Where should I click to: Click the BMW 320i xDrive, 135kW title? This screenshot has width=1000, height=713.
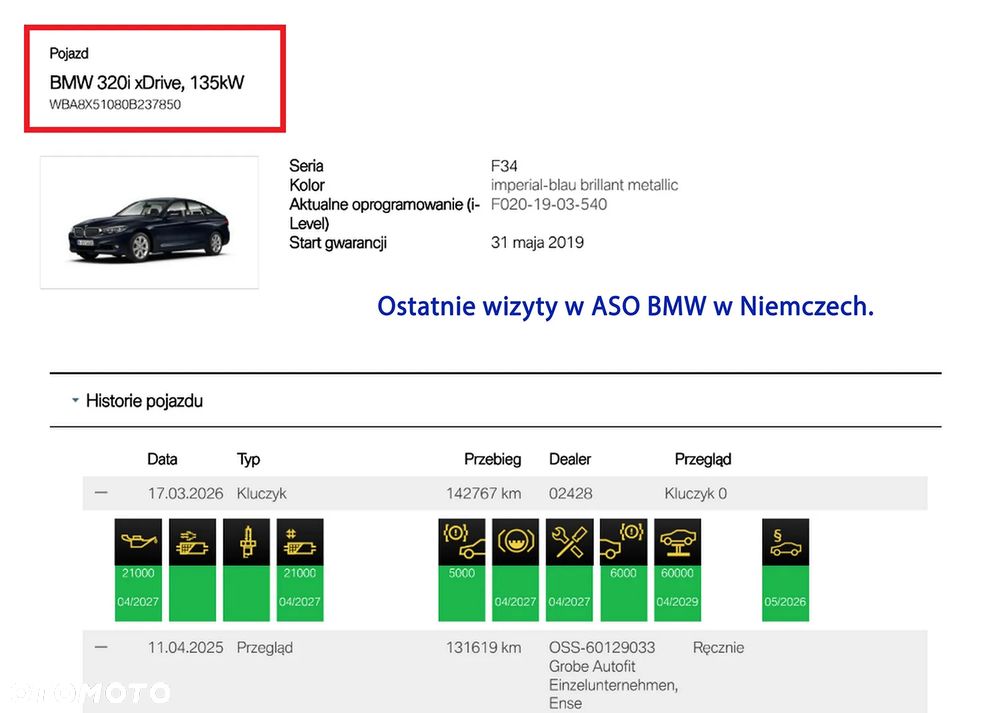point(147,82)
